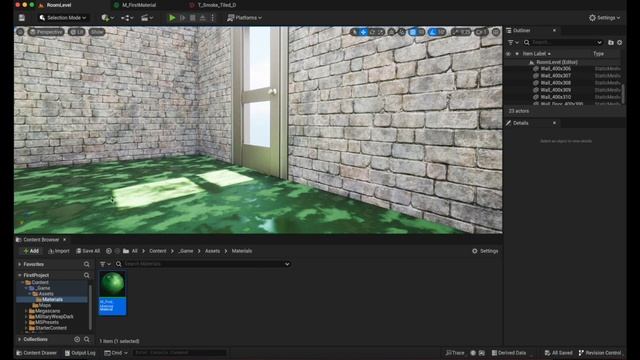This screenshot has height=360, width=640.
Task: Click Import in the Content Browser
Action: coord(59,251)
